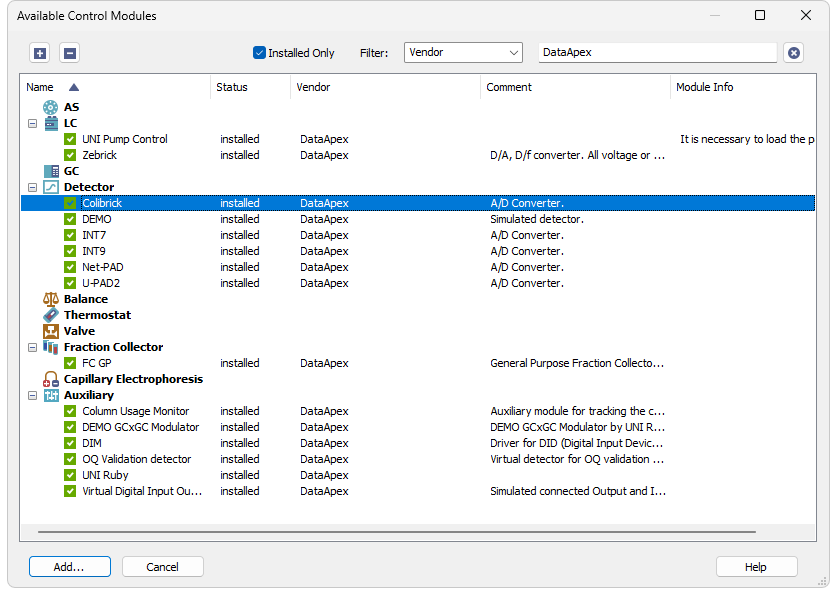Viewport: 837px width, 595px height.
Task: Collapse the Auxiliary tree node
Action: click(33, 395)
